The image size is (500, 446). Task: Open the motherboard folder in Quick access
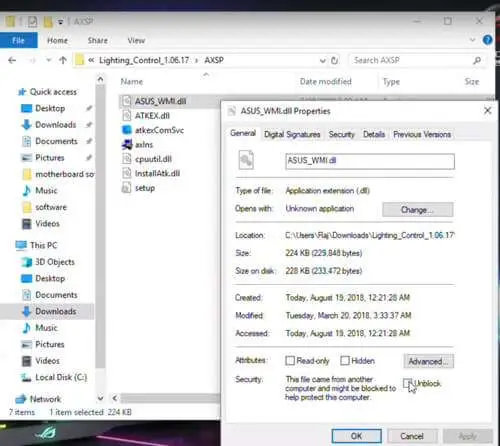pos(58,174)
